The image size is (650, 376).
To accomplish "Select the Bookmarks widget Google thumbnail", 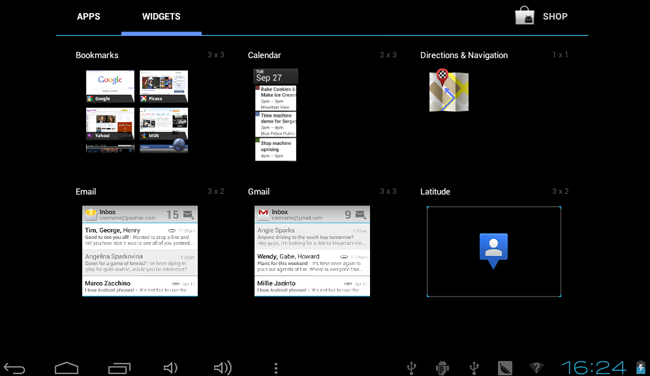I will point(110,86).
